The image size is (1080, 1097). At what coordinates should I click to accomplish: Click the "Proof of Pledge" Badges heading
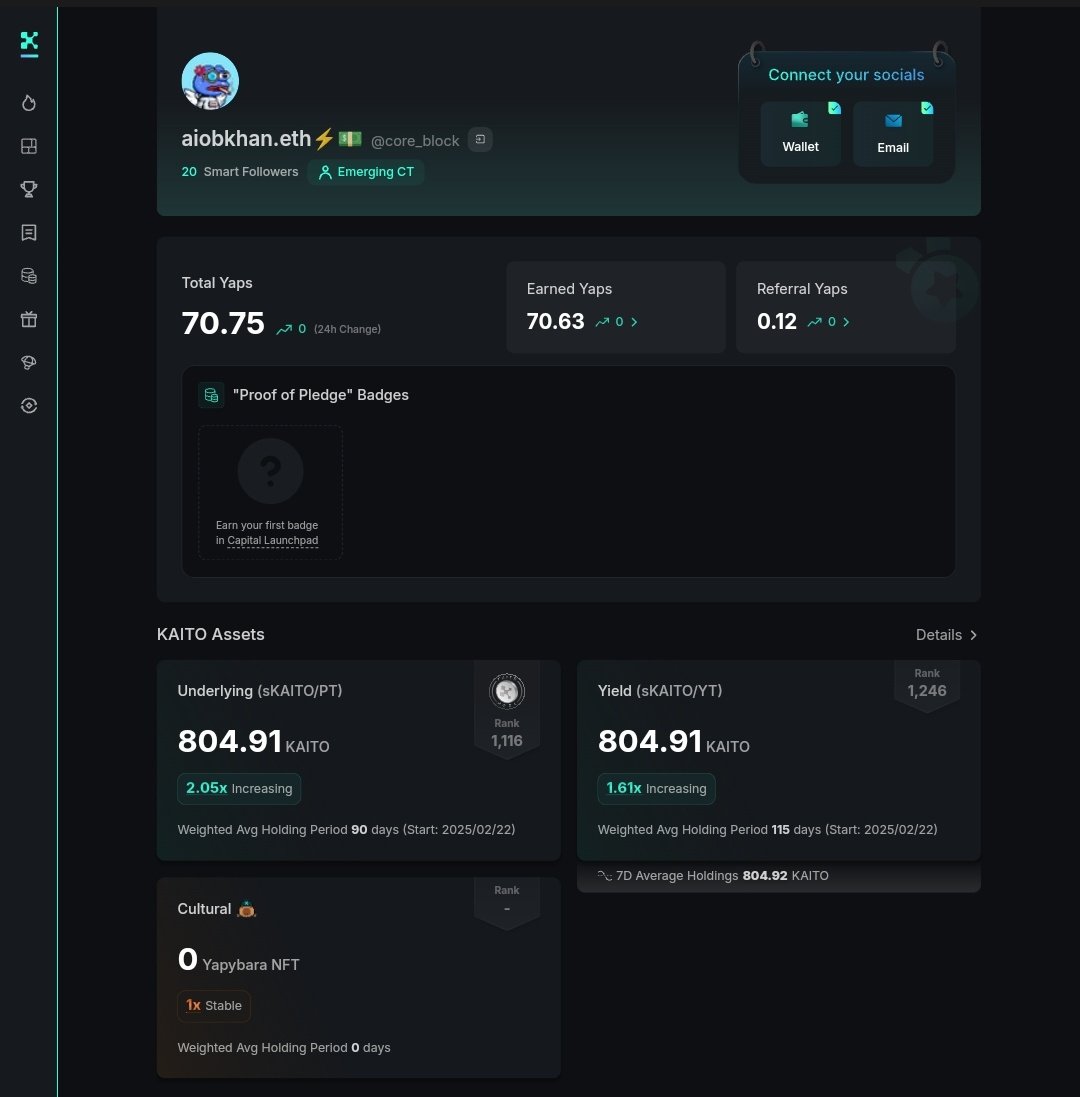click(x=320, y=395)
